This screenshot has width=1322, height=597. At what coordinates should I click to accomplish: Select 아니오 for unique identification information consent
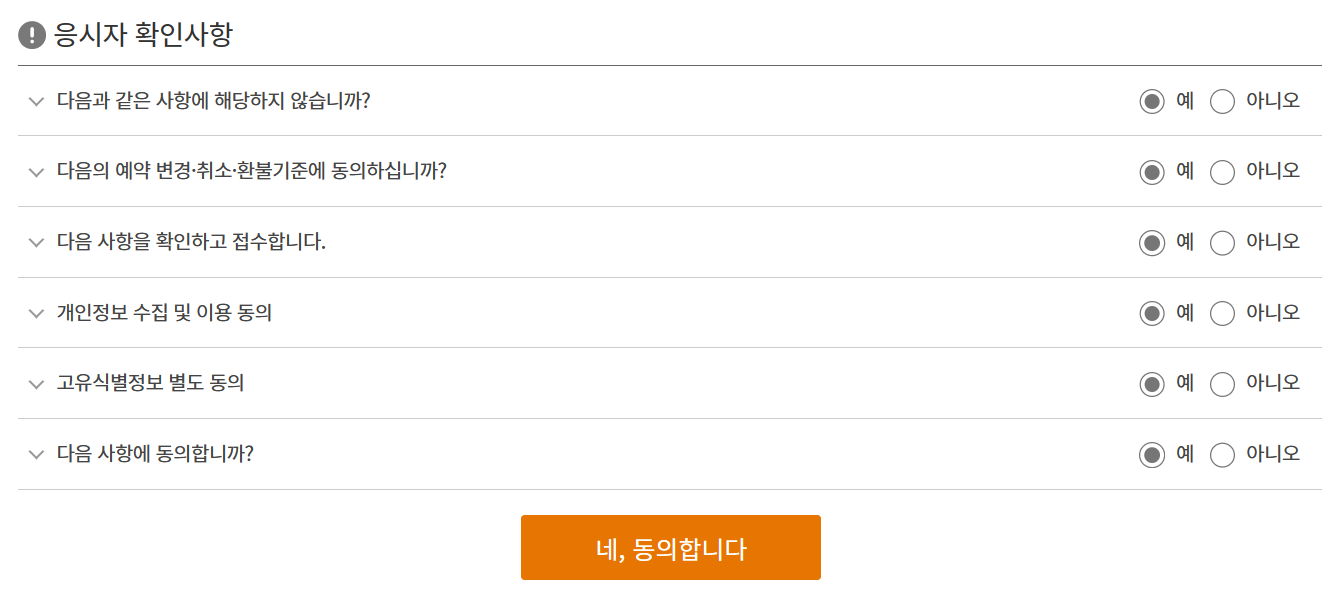coord(1222,383)
